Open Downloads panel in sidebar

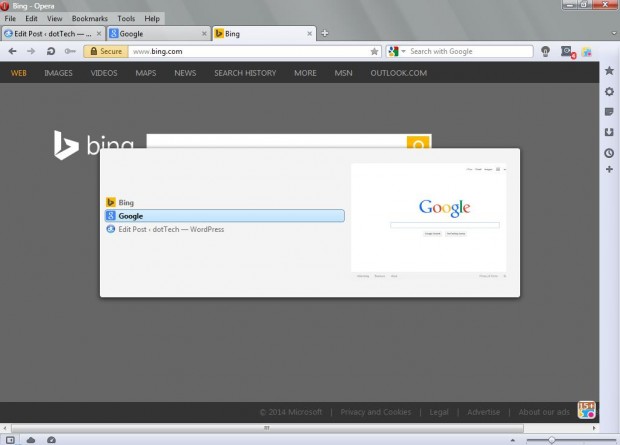point(609,132)
